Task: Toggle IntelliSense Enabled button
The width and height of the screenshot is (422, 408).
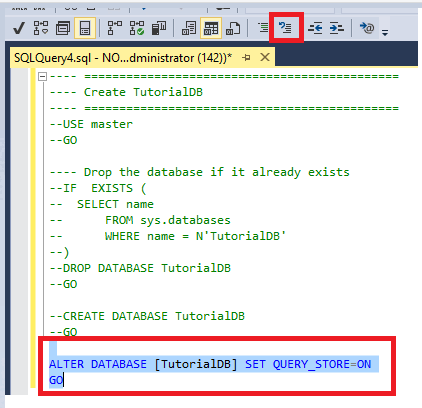Action: coord(85,28)
